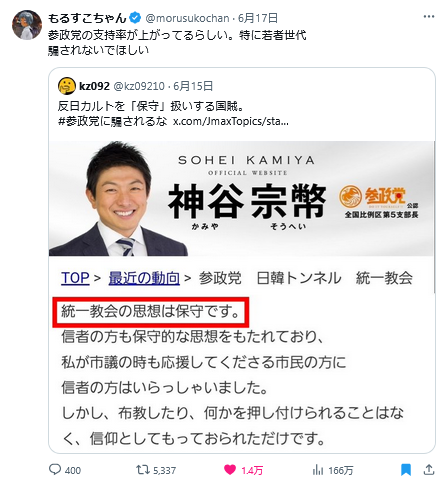Click the share upload icon
This screenshot has width=447, height=486.
point(429,470)
